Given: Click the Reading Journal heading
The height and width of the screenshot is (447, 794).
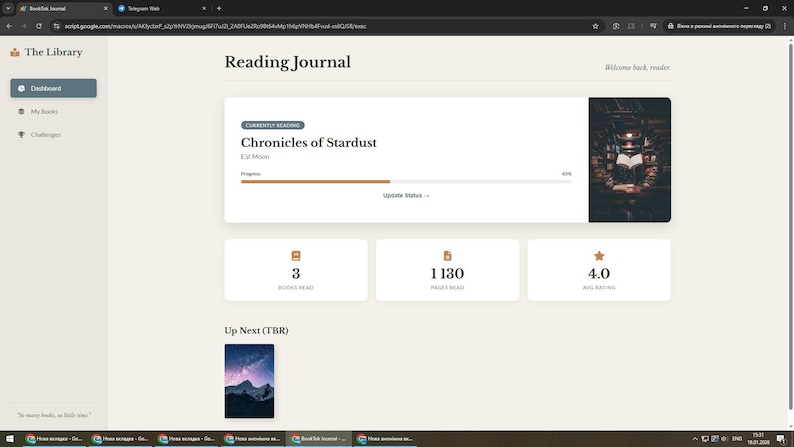Looking at the screenshot, I should click(x=288, y=62).
